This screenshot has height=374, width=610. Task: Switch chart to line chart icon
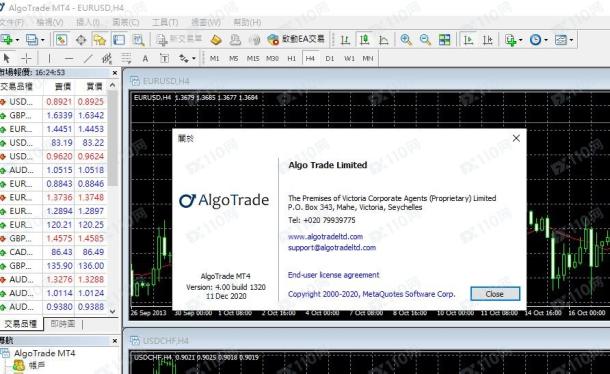tap(384, 40)
